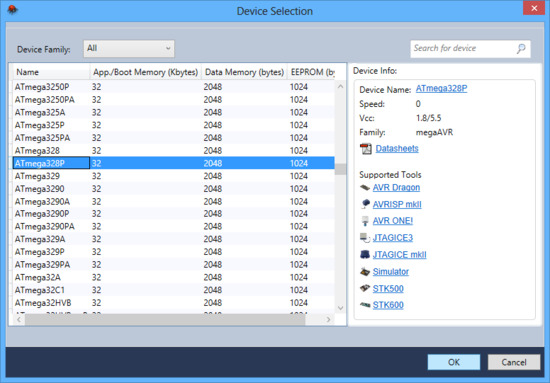Image resolution: width=550 pixels, height=383 pixels.
Task: Click the vertical scrollbar thumb
Action: [x=340, y=169]
